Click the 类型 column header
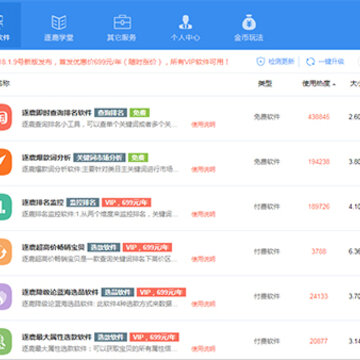 pyautogui.click(x=265, y=84)
